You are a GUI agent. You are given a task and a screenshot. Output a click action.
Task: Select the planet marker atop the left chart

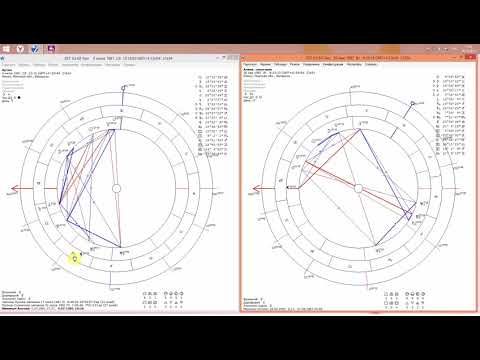124,88
